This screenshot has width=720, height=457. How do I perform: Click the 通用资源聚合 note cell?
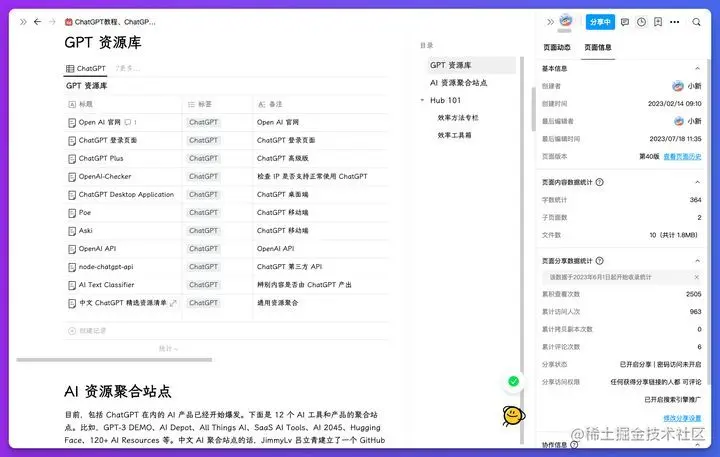277,303
